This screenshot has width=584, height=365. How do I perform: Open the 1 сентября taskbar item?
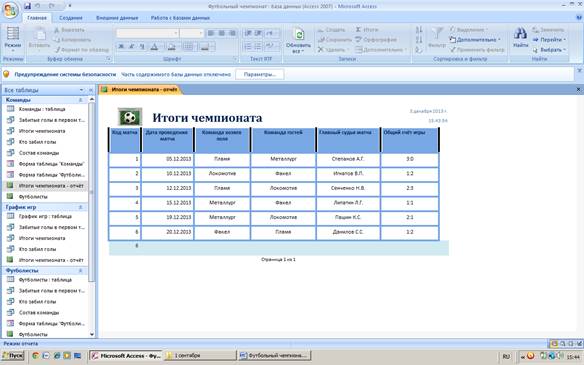200,356
